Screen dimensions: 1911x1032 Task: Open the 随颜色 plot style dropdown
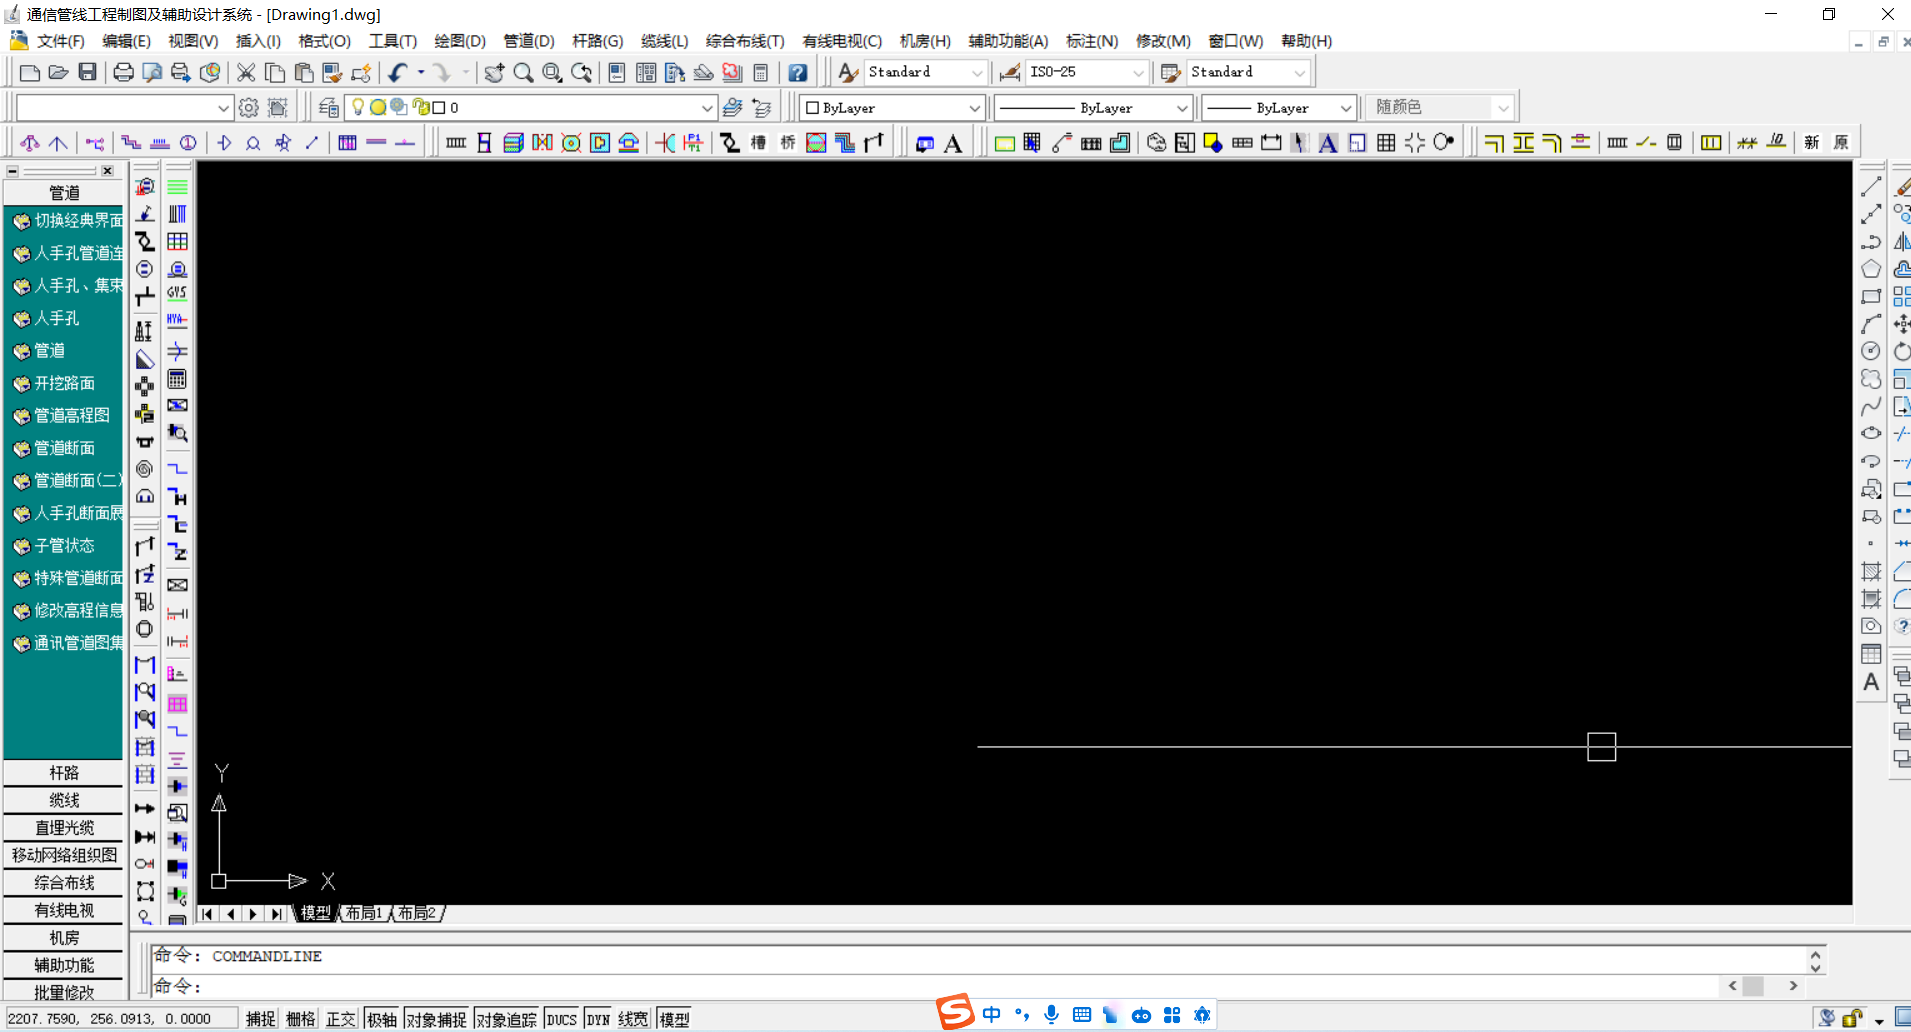point(1440,107)
